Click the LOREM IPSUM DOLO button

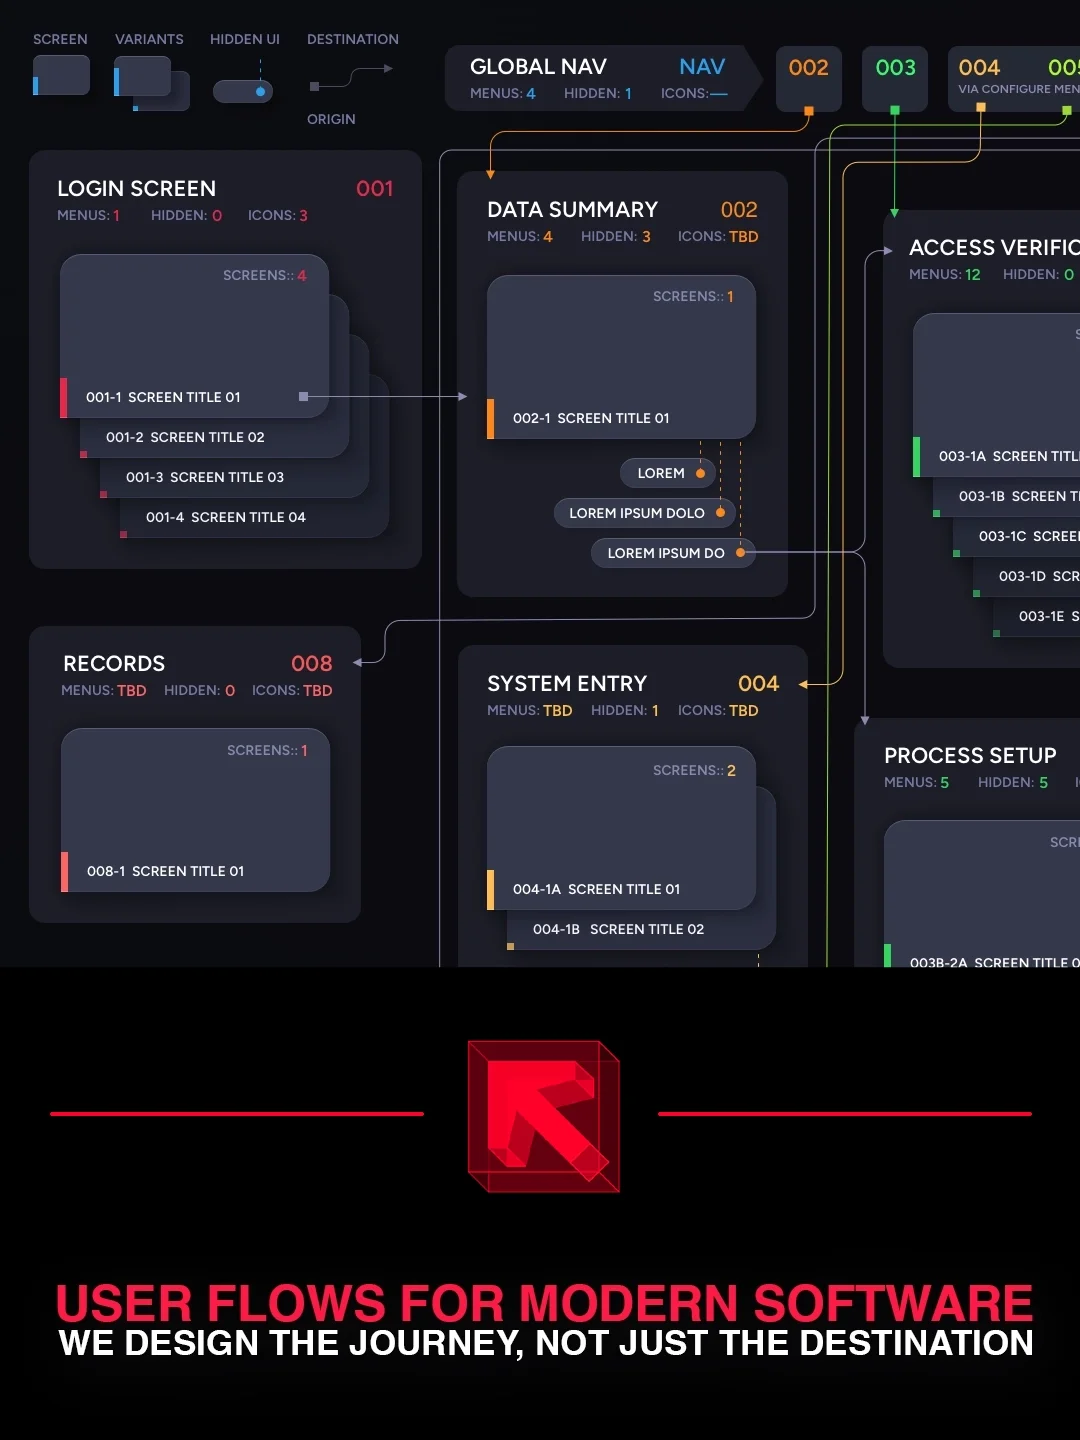(644, 512)
